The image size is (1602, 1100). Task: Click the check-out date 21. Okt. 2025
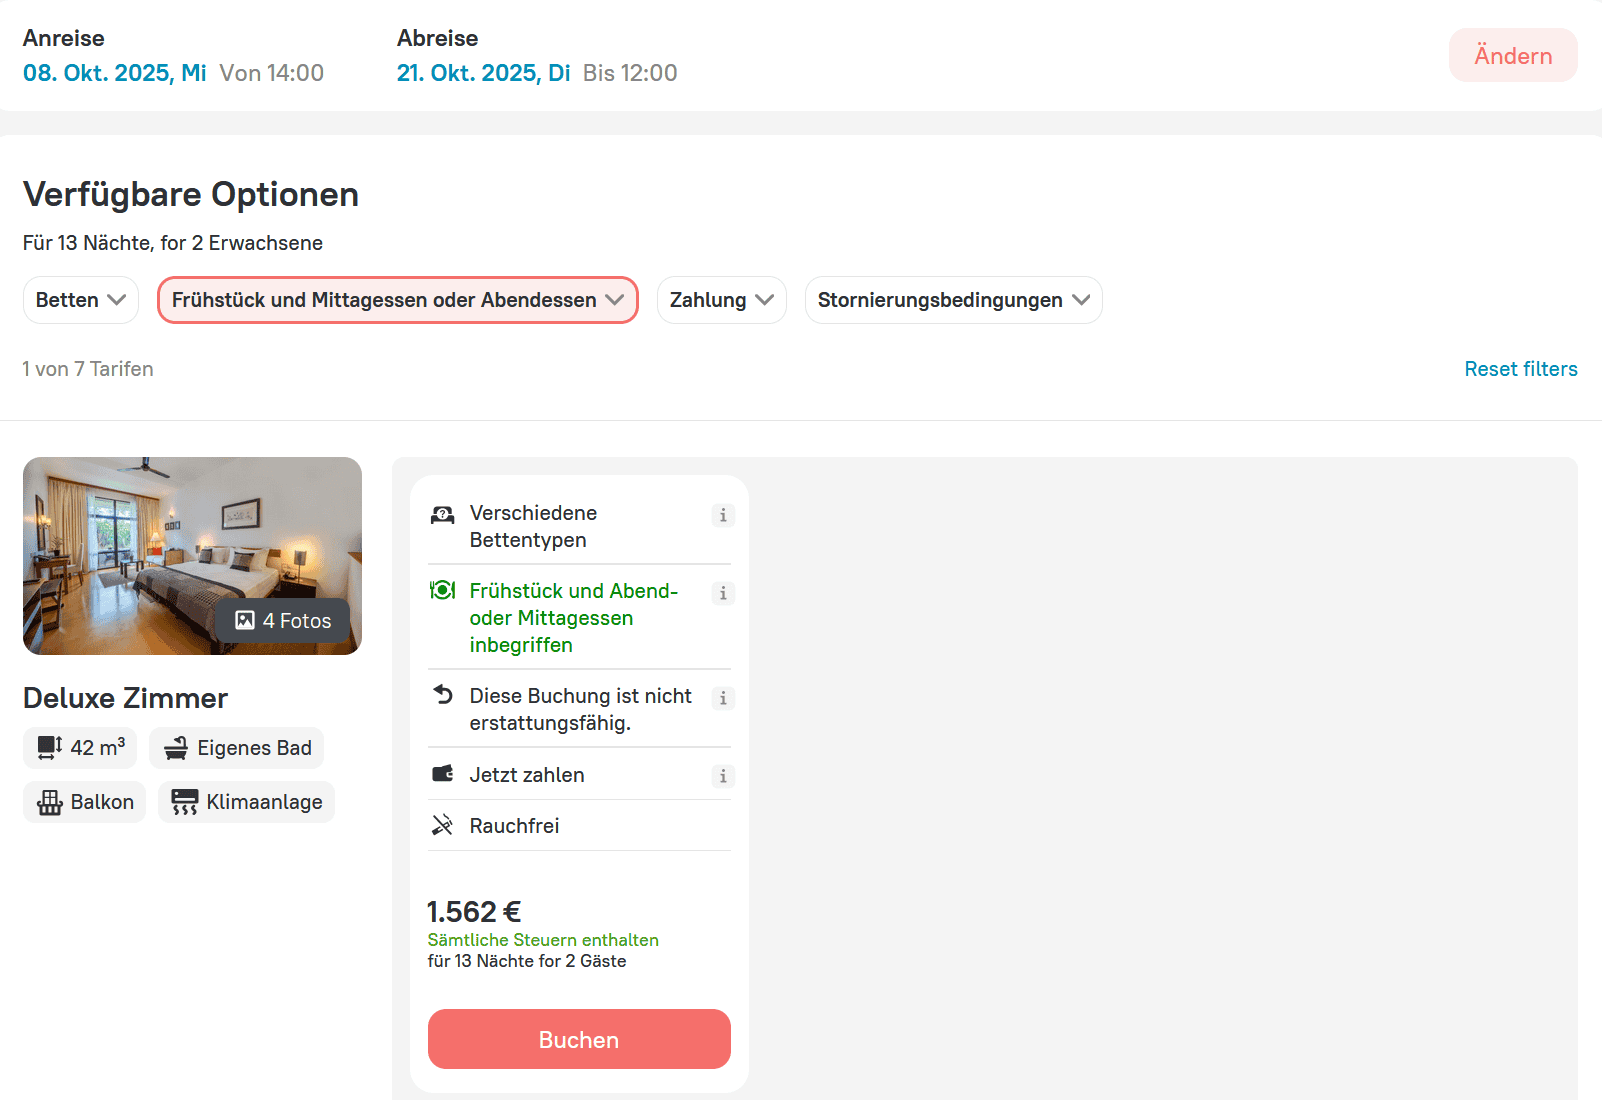click(x=483, y=73)
